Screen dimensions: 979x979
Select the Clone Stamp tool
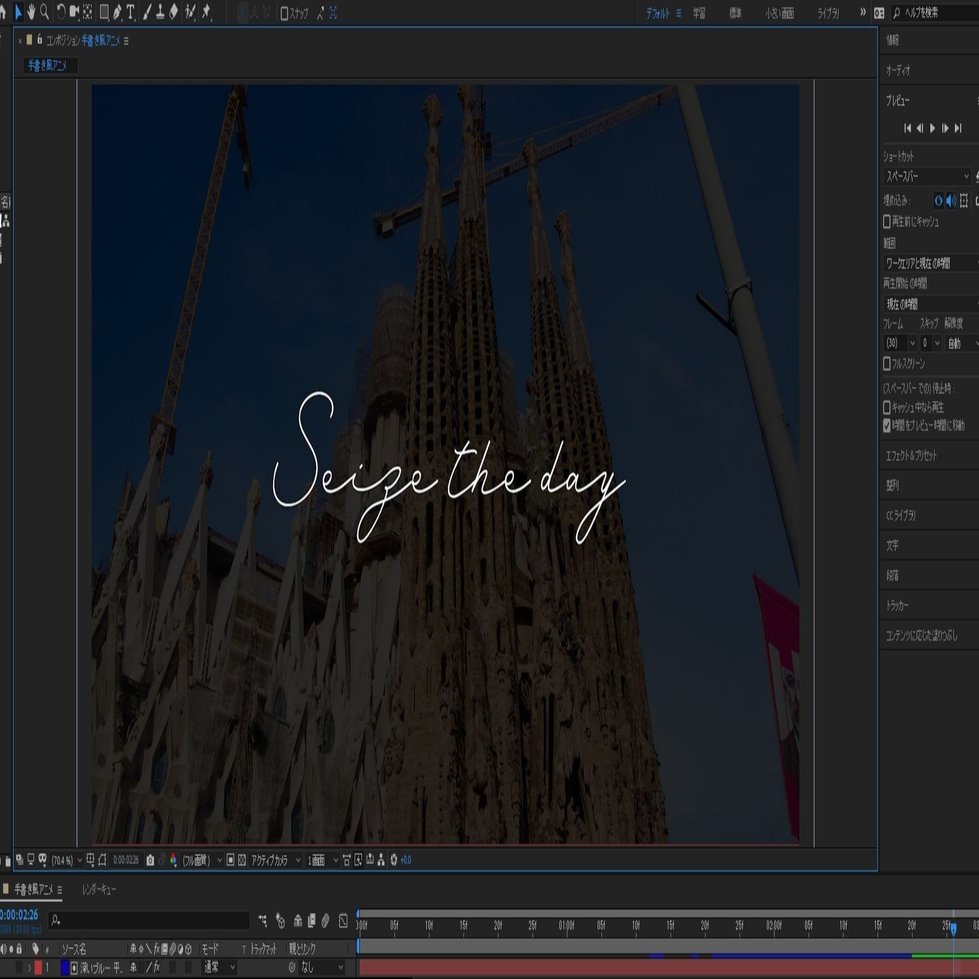(160, 12)
